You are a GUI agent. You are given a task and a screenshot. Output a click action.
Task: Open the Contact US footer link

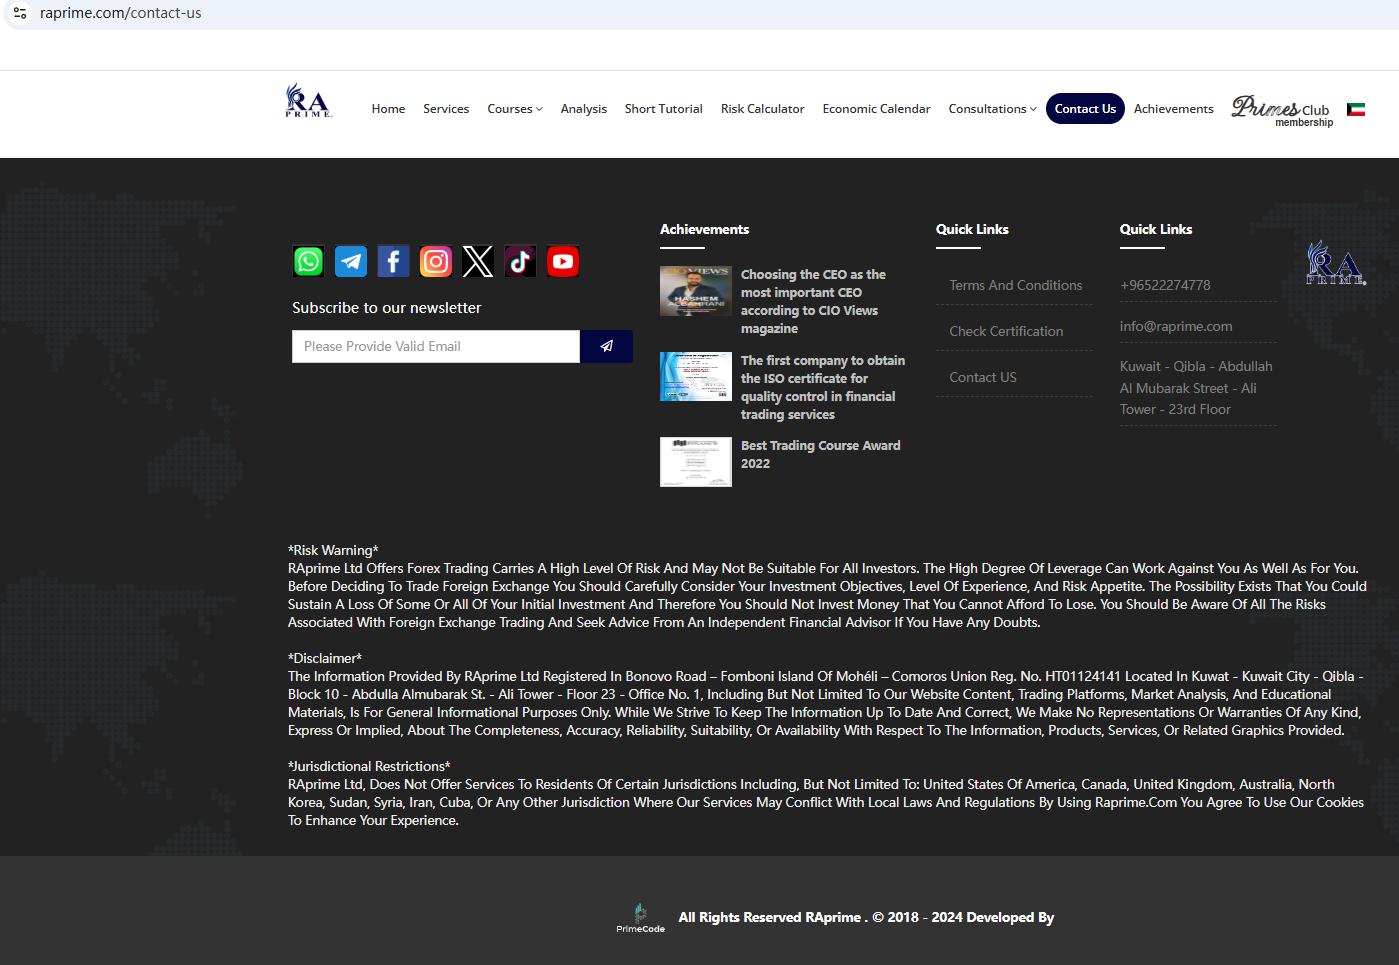point(983,377)
